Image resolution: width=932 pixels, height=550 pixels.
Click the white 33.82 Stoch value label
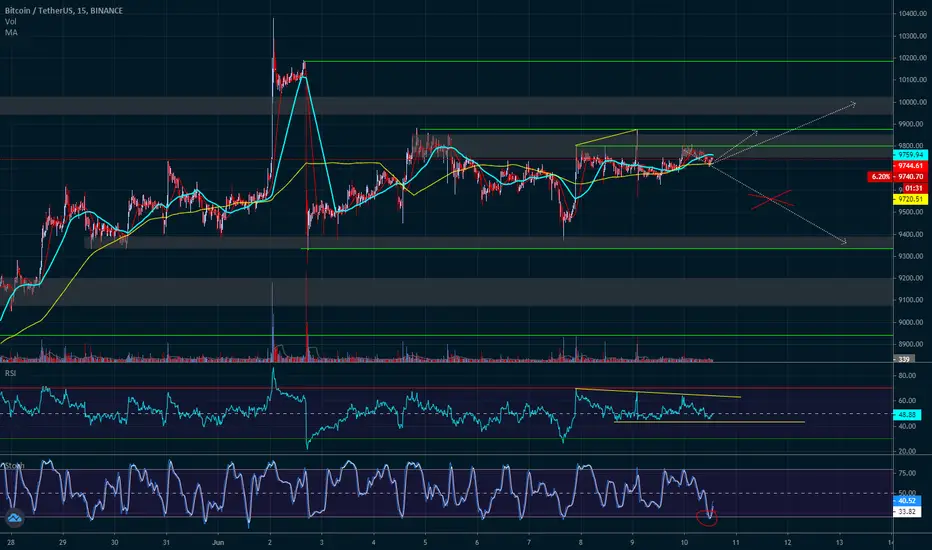pyautogui.click(x=907, y=511)
